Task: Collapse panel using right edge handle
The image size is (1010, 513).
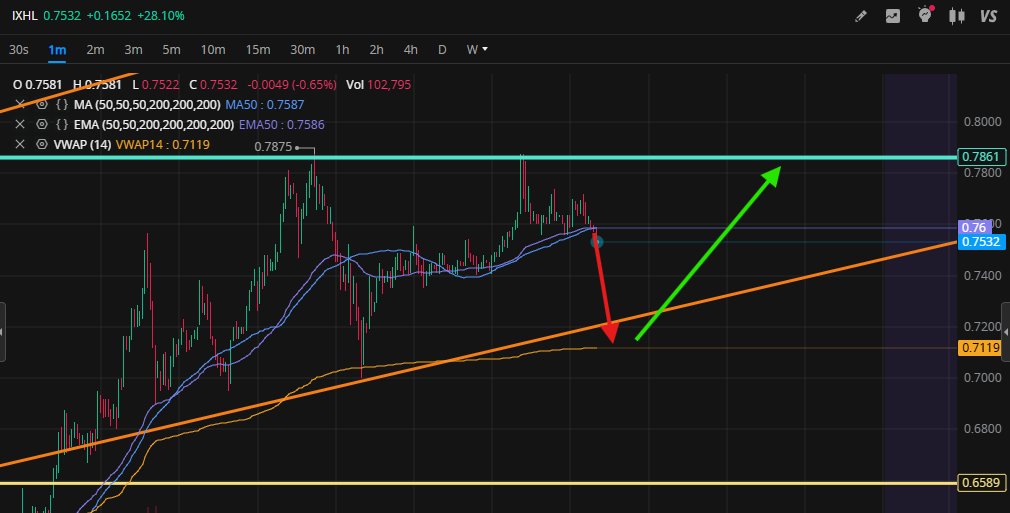Action: 1007,332
